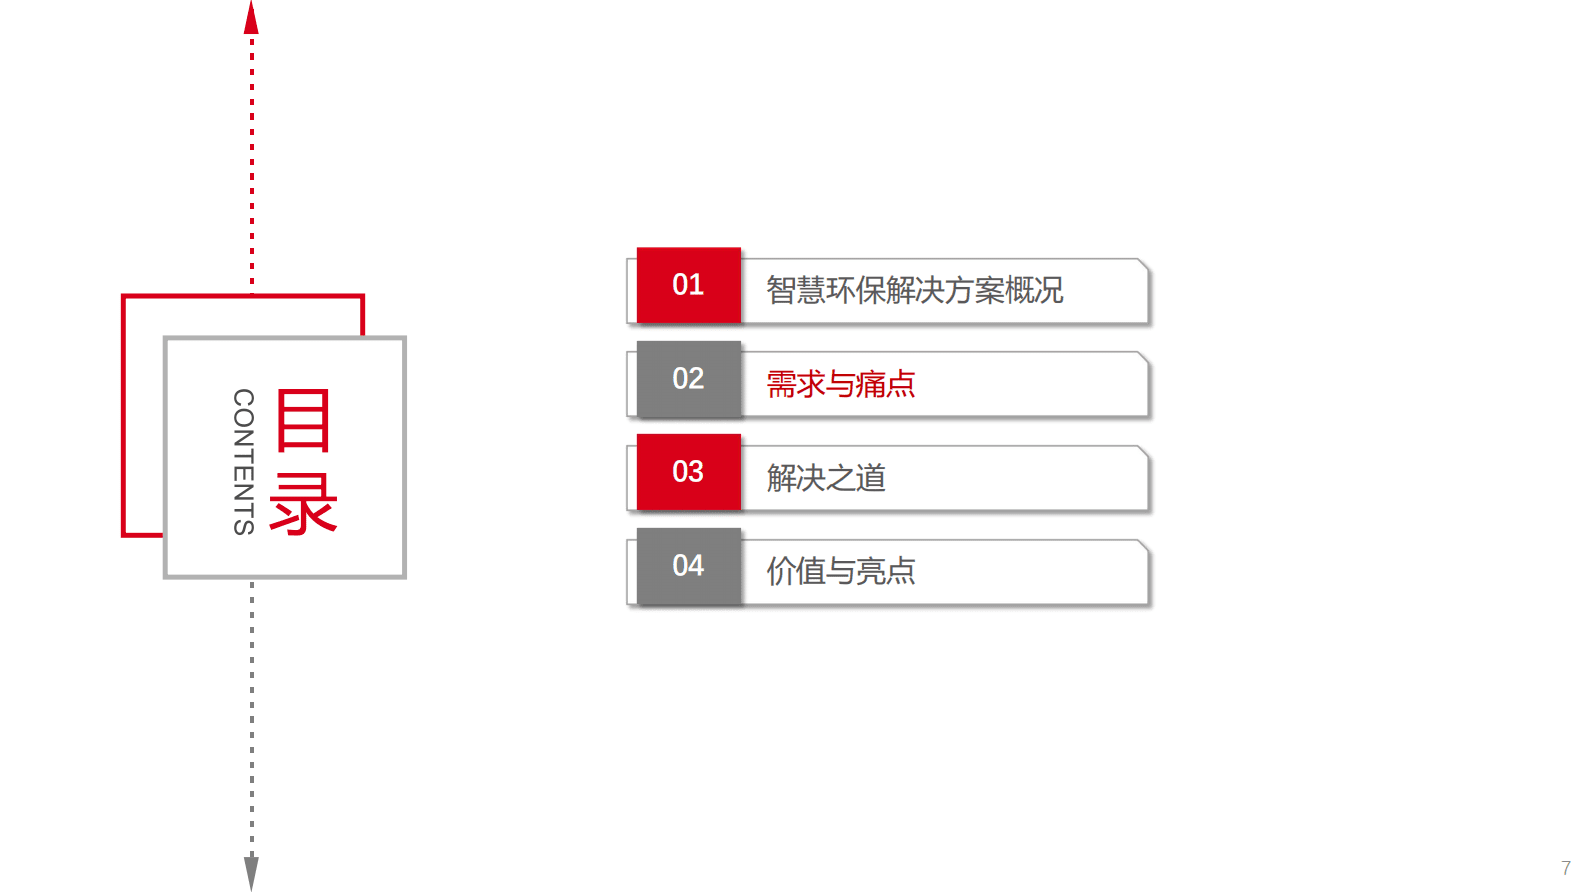Click the red 03 number box
This screenshot has height=892, width=1587.
pyautogui.click(x=688, y=472)
